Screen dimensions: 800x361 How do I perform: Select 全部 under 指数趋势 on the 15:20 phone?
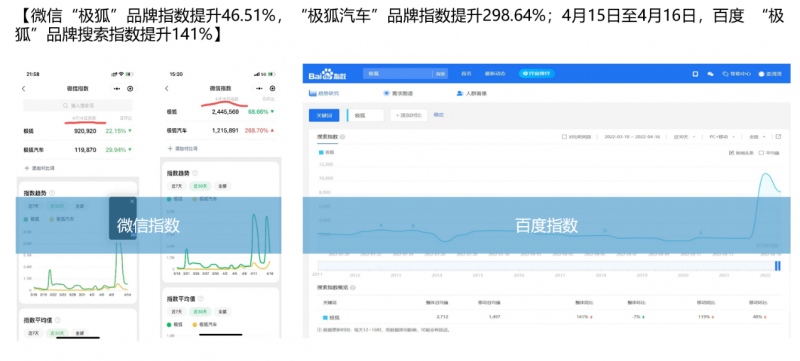pos(222,187)
